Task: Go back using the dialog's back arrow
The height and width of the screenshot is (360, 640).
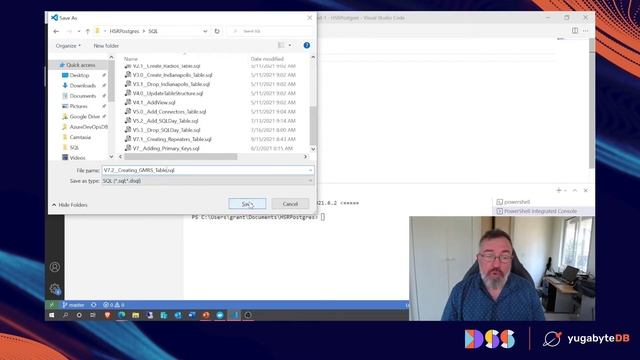Action: coord(56,31)
